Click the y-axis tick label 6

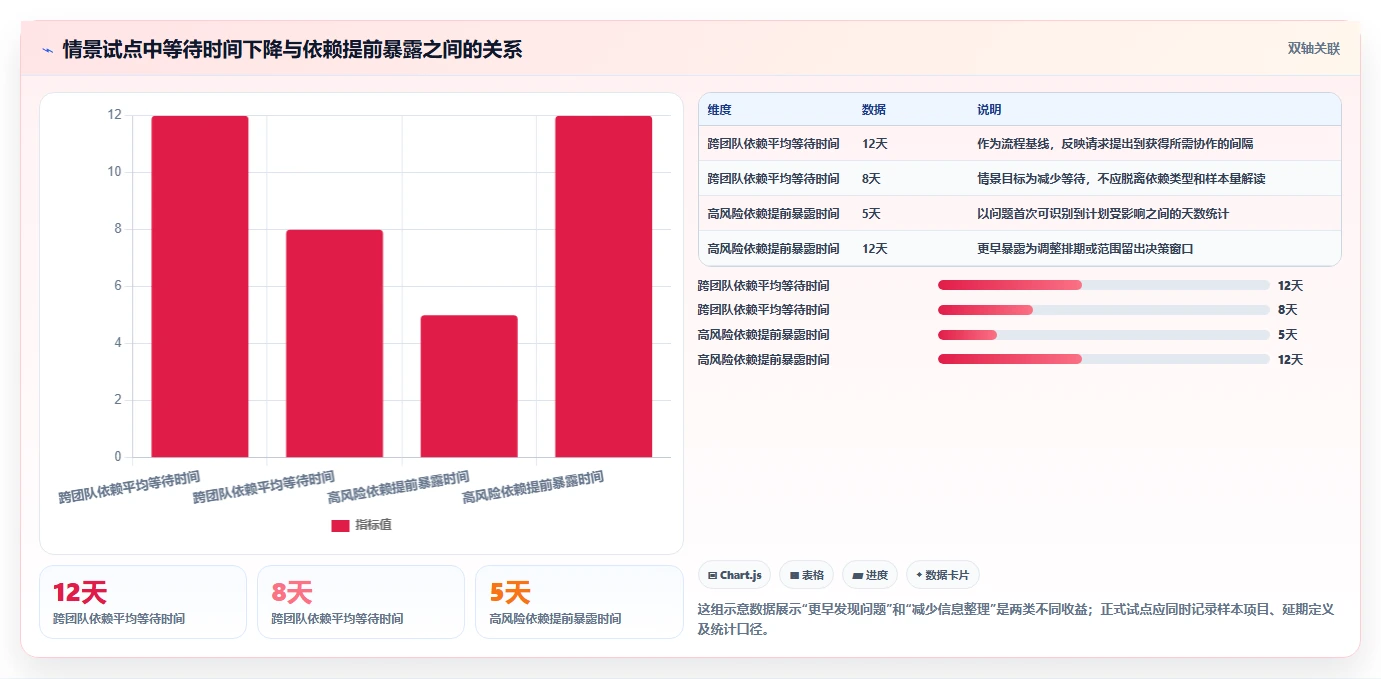117,286
